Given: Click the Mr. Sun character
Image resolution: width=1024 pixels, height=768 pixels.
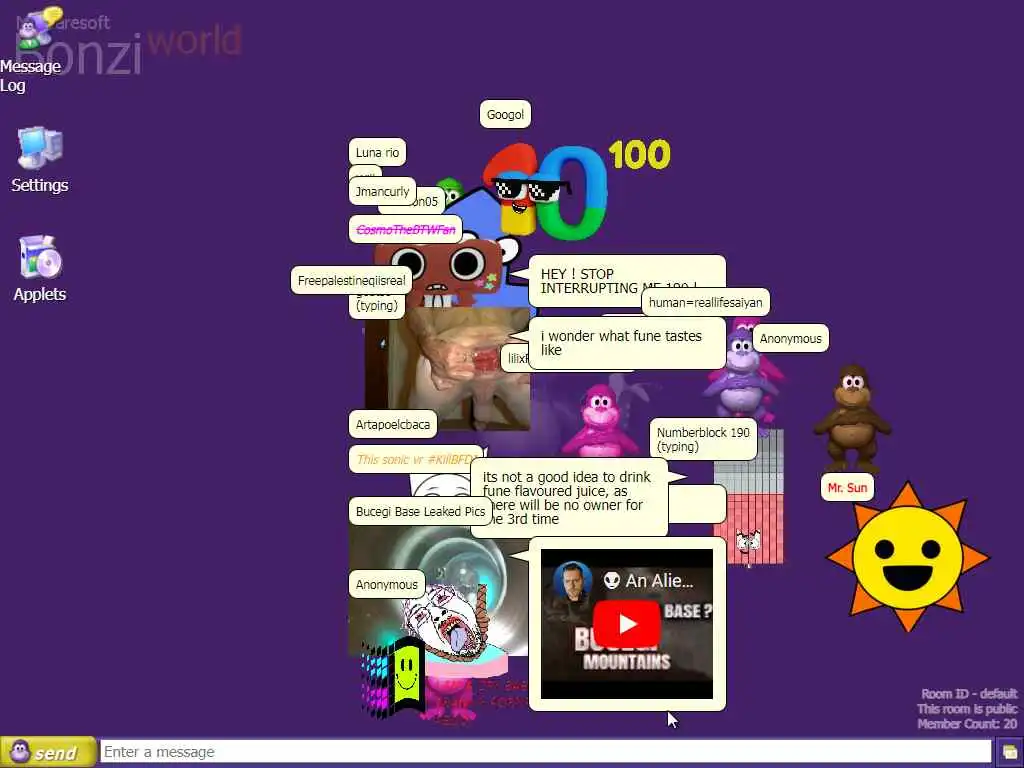Looking at the screenshot, I should [908, 557].
